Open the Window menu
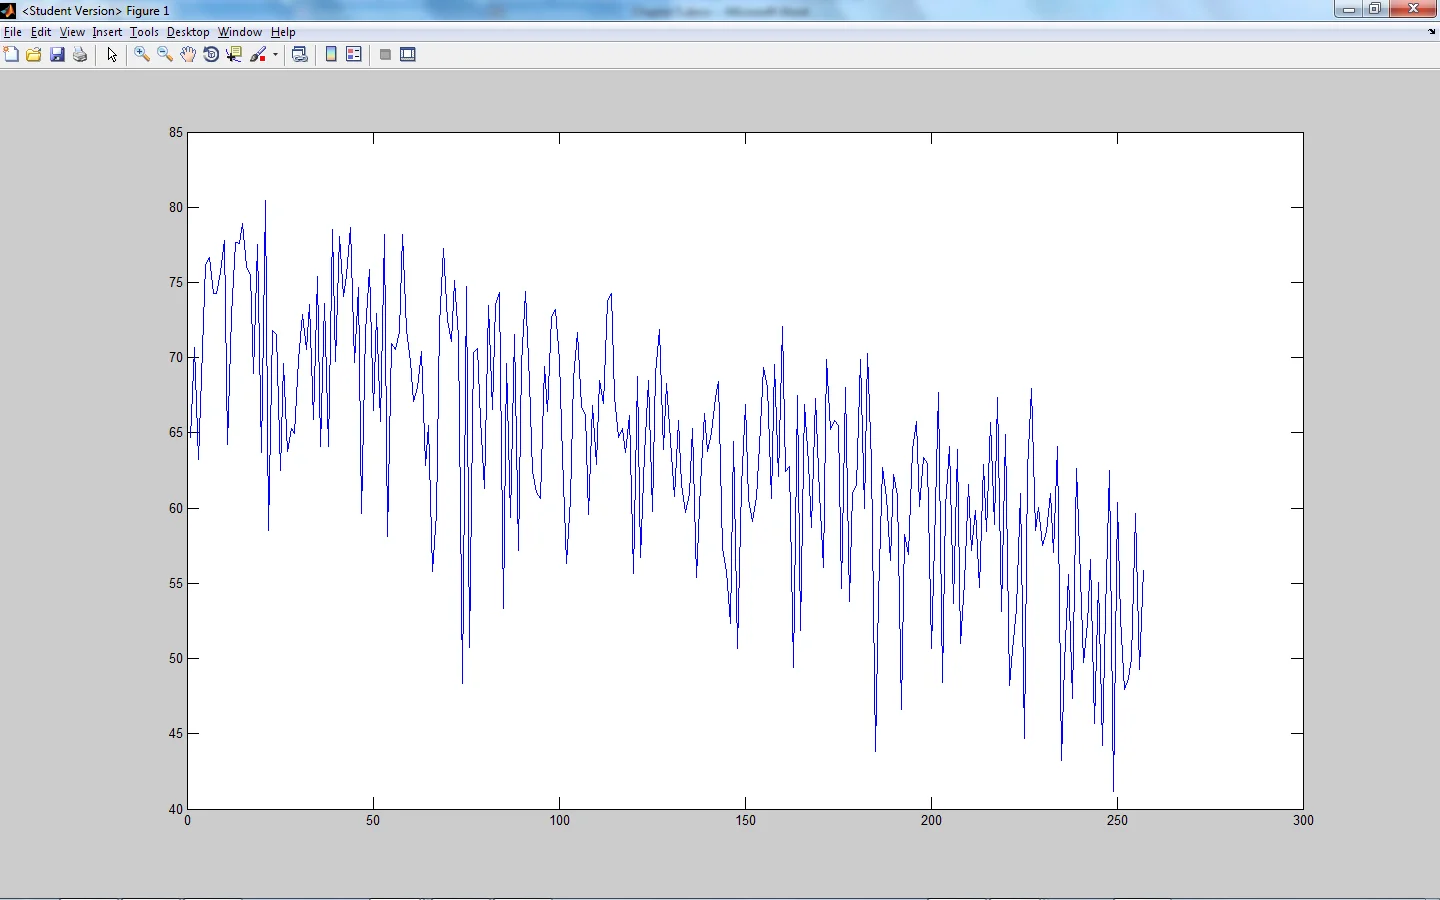Viewport: 1440px width, 900px height. 240,32
